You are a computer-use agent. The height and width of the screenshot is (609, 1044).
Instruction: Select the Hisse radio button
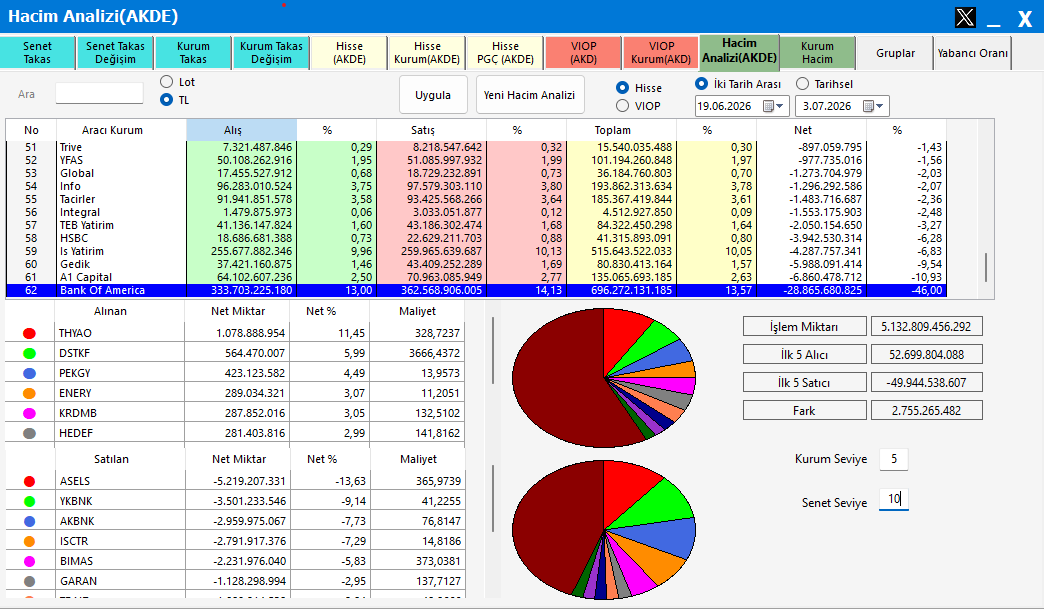tap(623, 88)
